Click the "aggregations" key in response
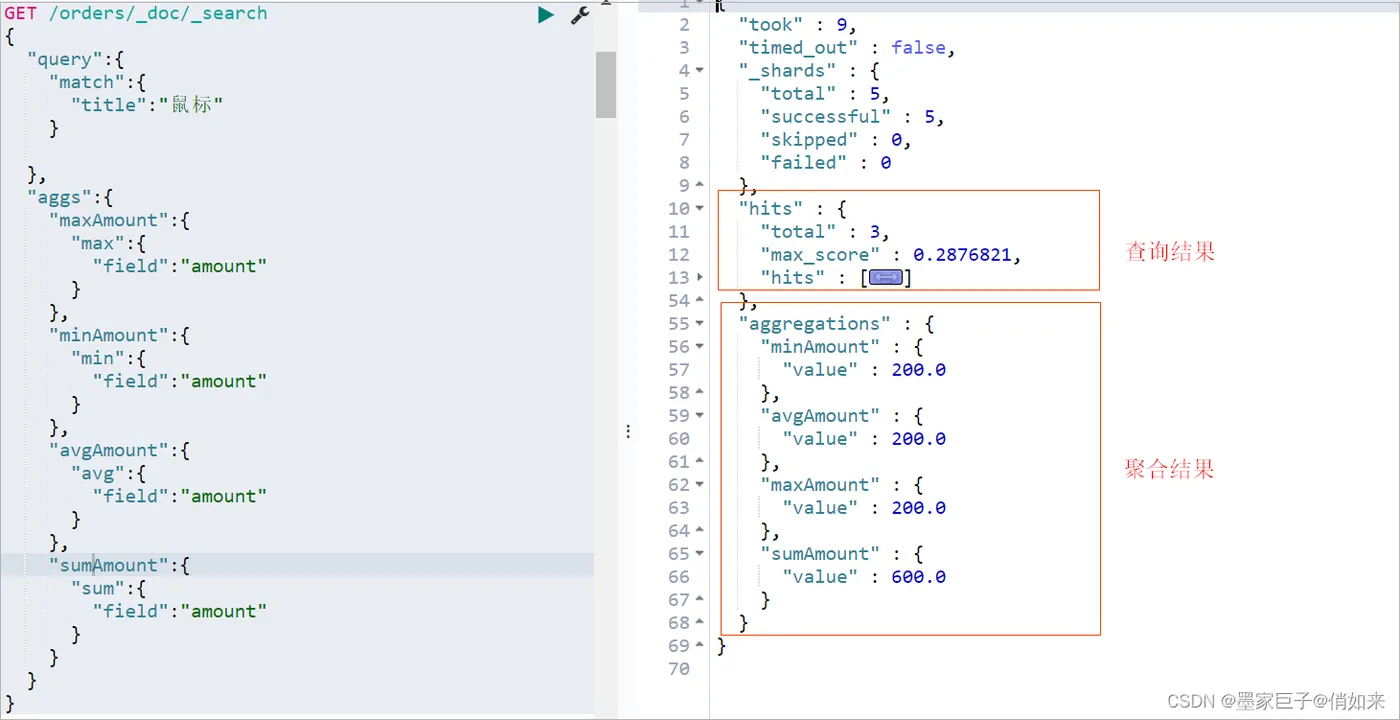Viewport: 1400px width, 720px height. click(815, 323)
